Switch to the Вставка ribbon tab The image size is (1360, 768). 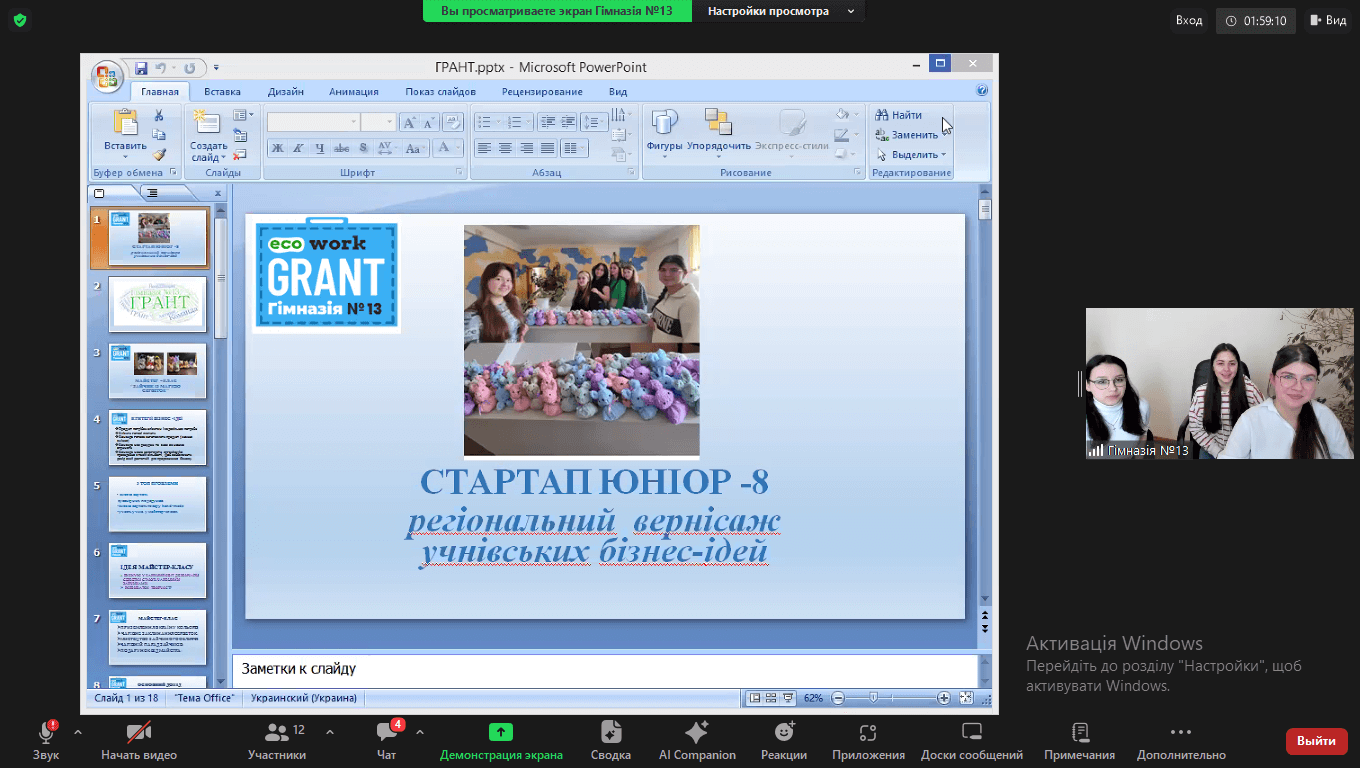click(x=222, y=91)
